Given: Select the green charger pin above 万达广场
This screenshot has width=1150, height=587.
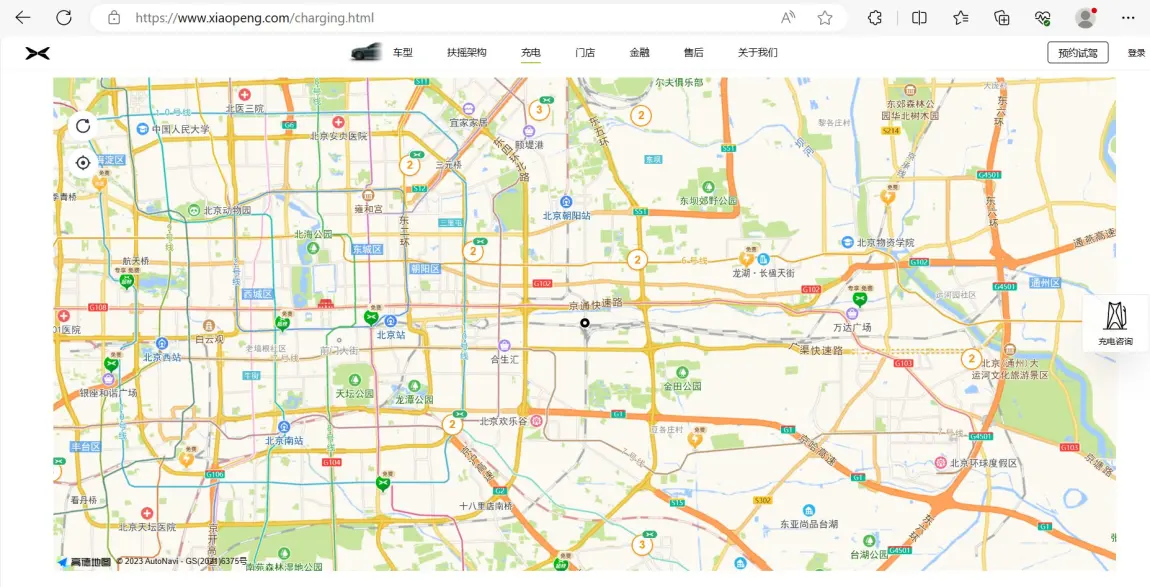Looking at the screenshot, I should [859, 297].
